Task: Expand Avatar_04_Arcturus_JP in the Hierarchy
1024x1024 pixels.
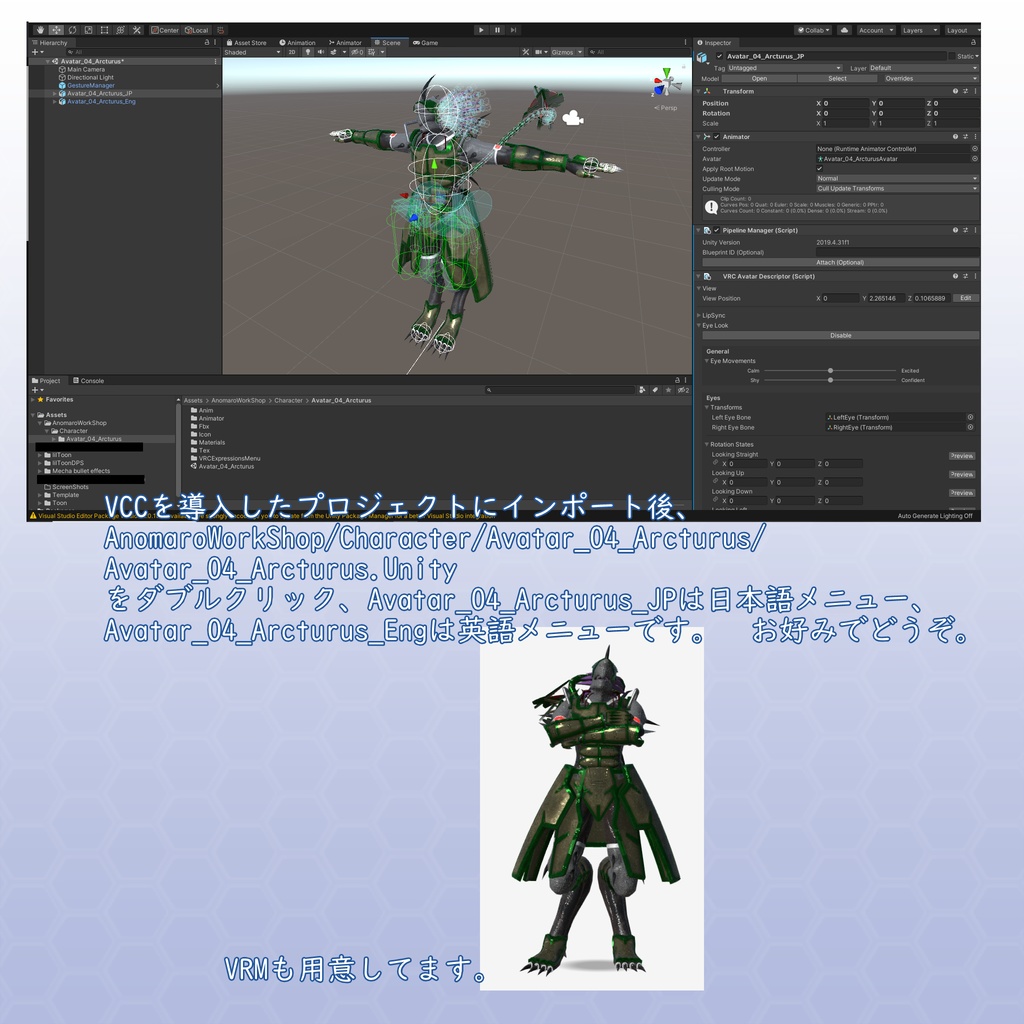Action: [x=54, y=93]
